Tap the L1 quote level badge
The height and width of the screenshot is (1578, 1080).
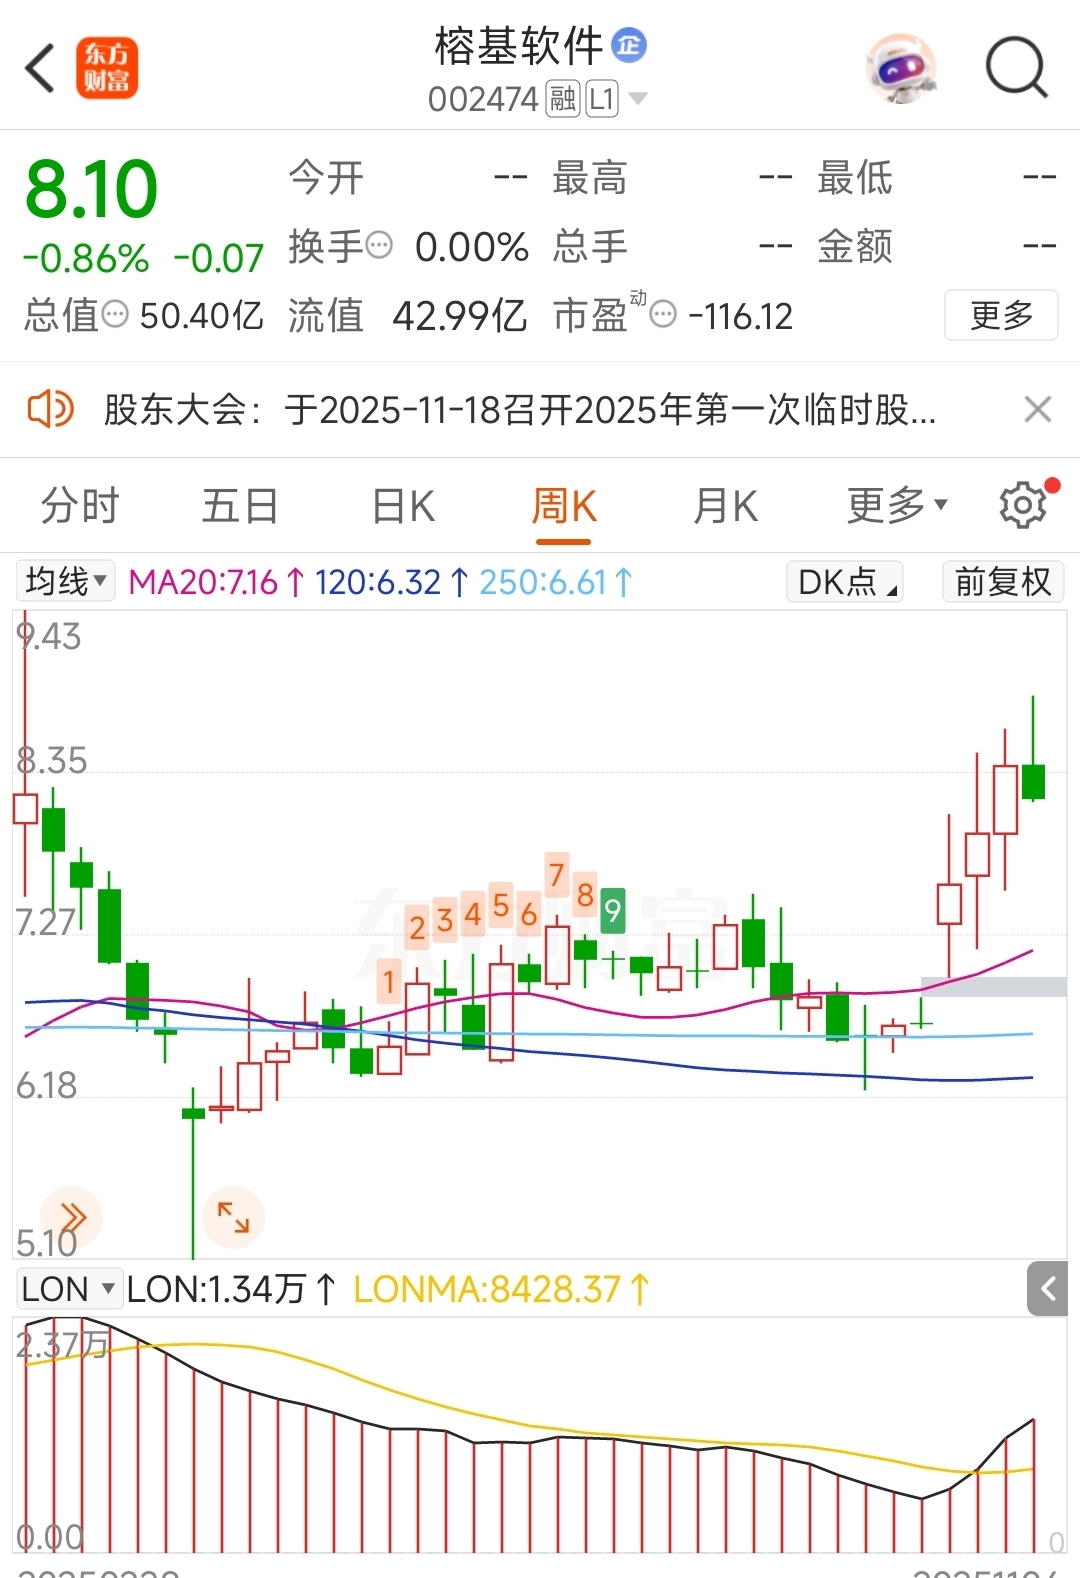[x=602, y=99]
